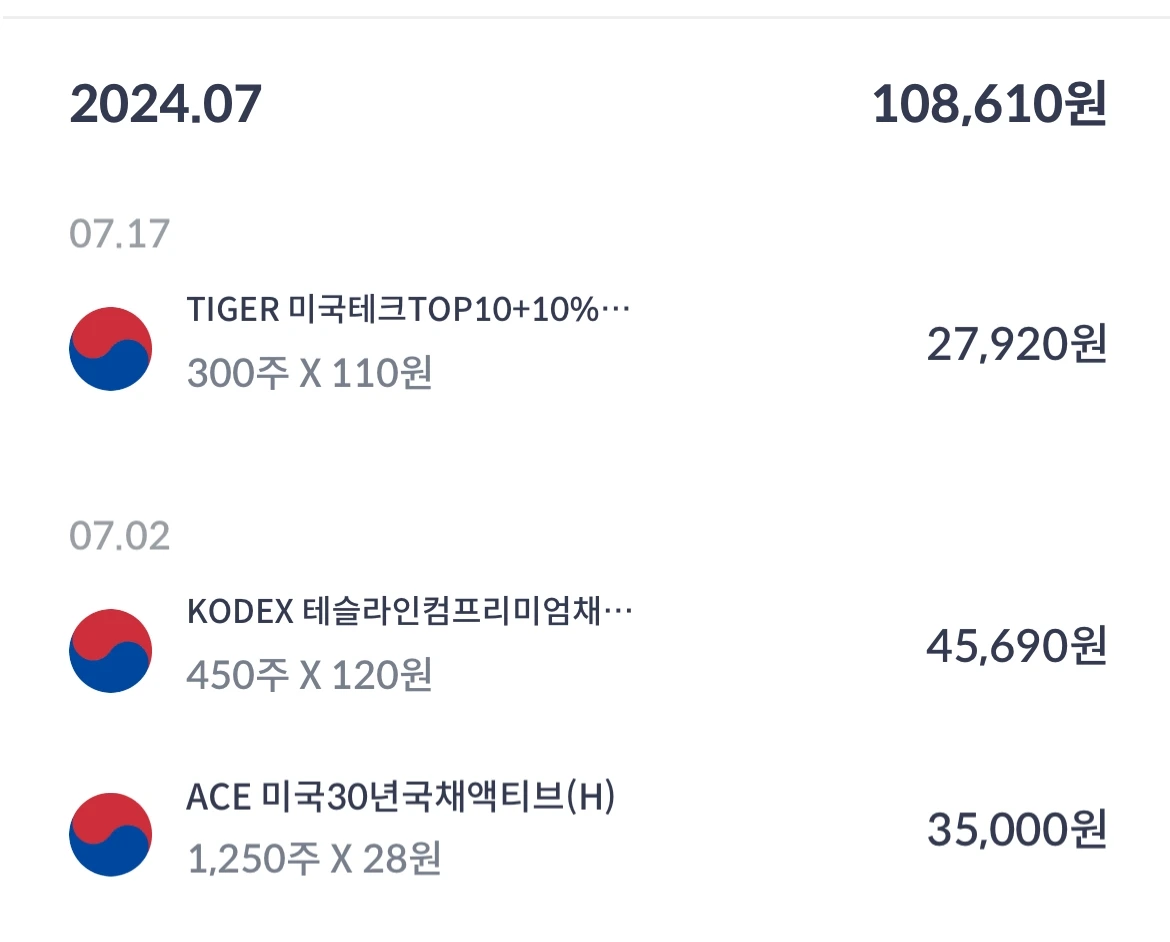Screen dimensions: 1170x942
Task: Open the flag logo of the 35,000원 payout
Action: (x=110, y=833)
